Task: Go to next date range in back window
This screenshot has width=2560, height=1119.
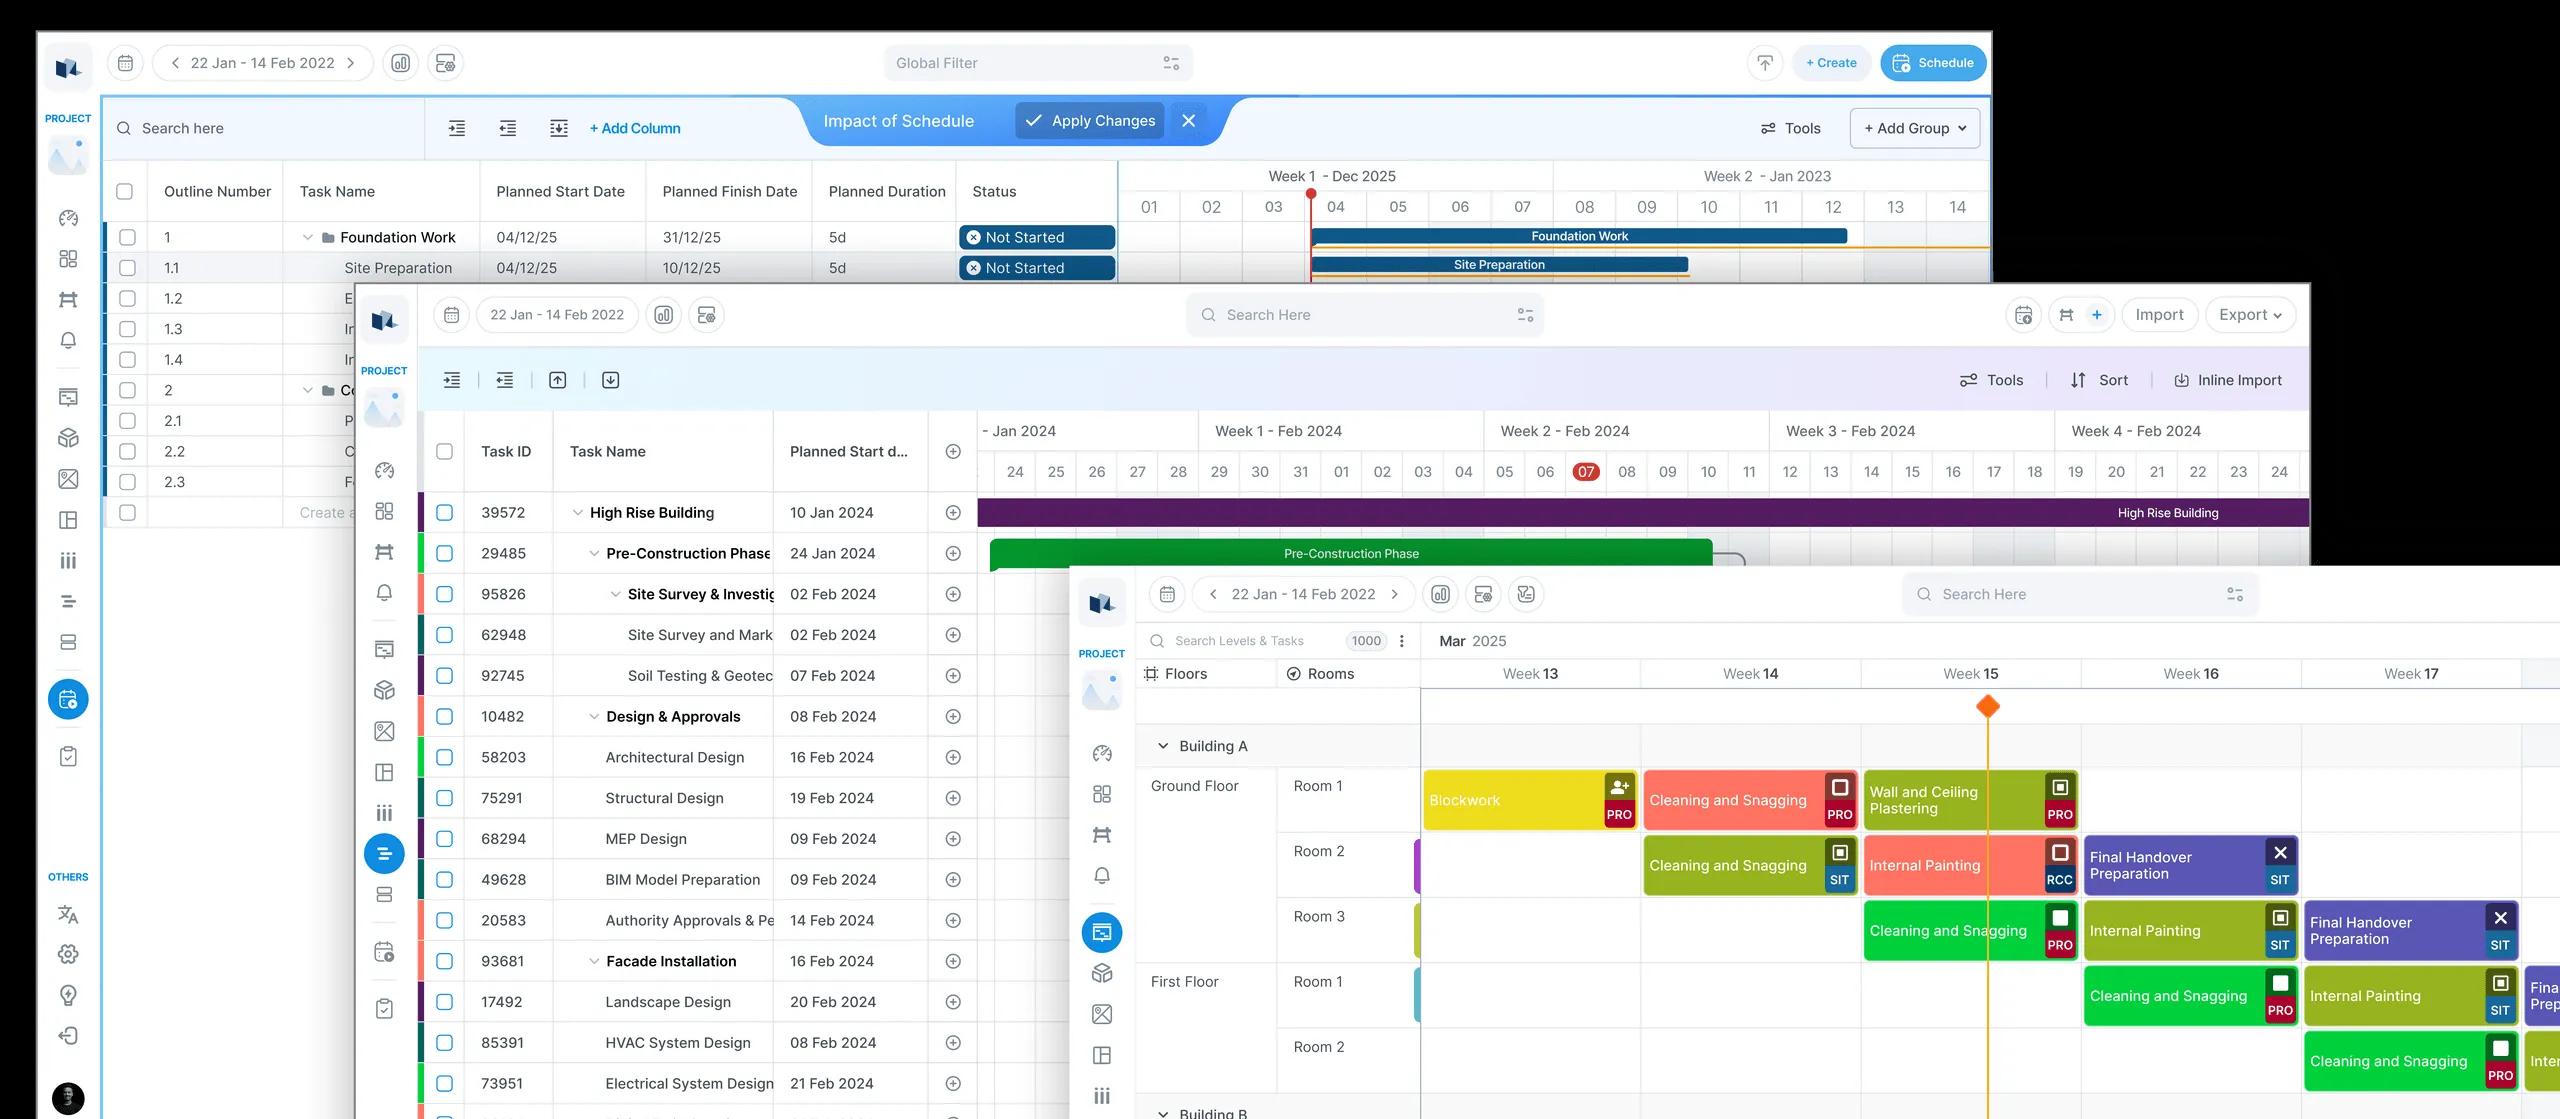Action: (x=351, y=63)
